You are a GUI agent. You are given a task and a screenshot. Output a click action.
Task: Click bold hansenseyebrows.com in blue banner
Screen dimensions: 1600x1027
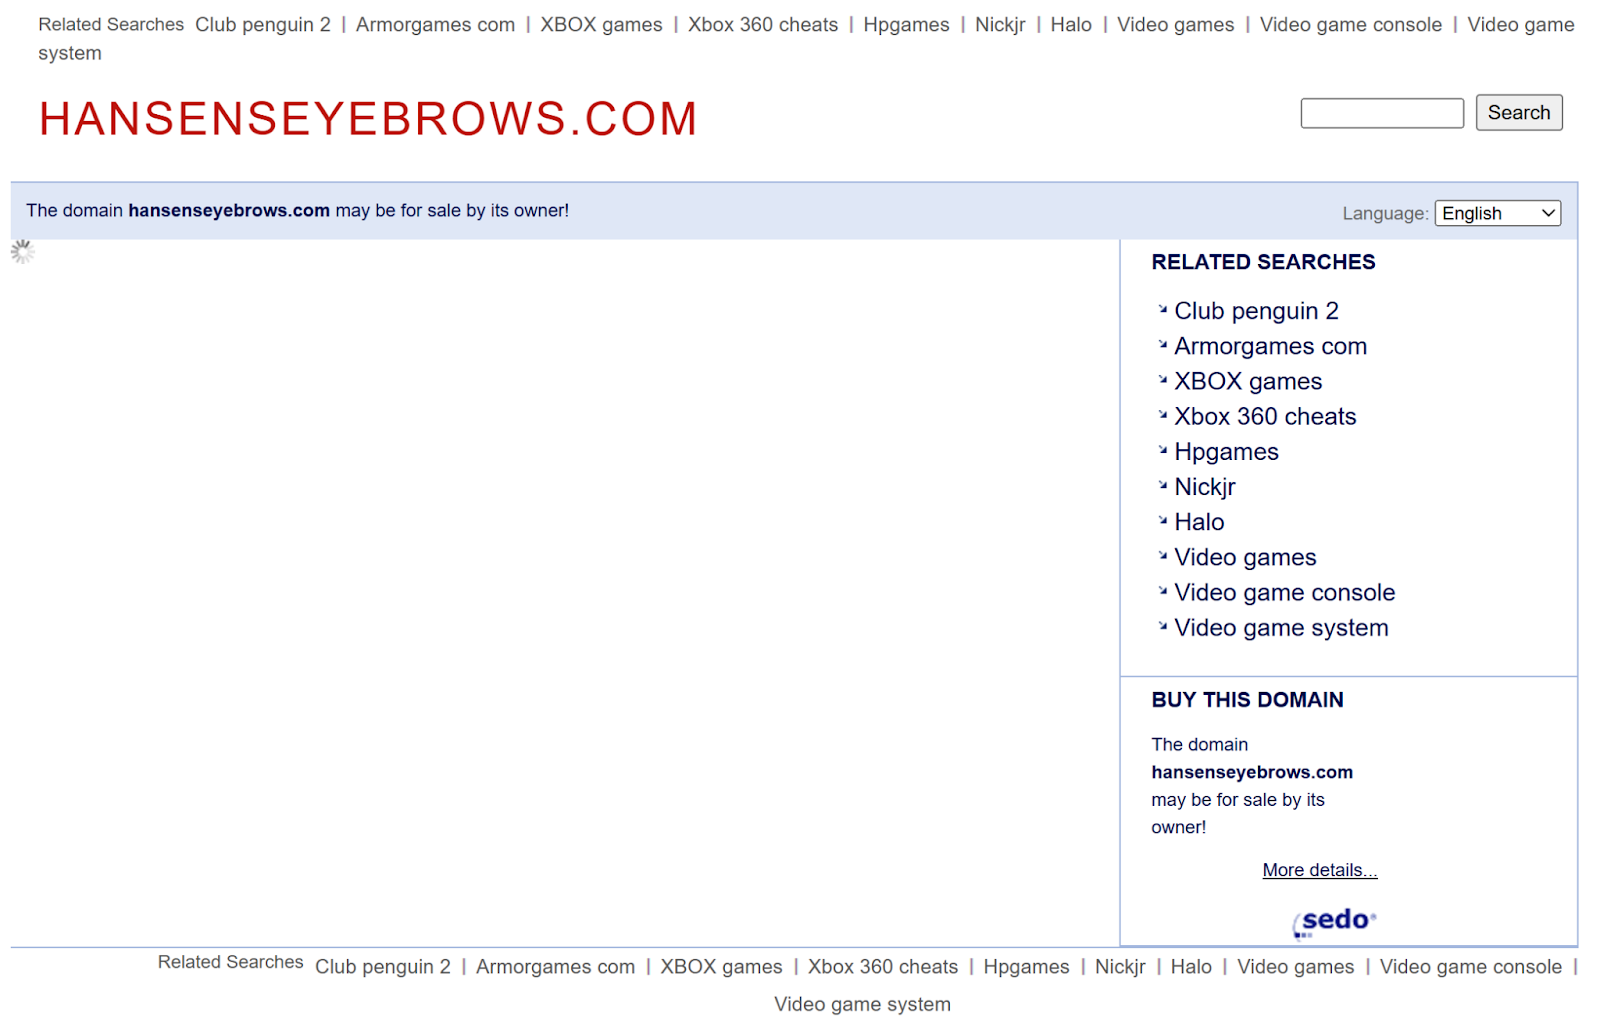click(x=229, y=211)
